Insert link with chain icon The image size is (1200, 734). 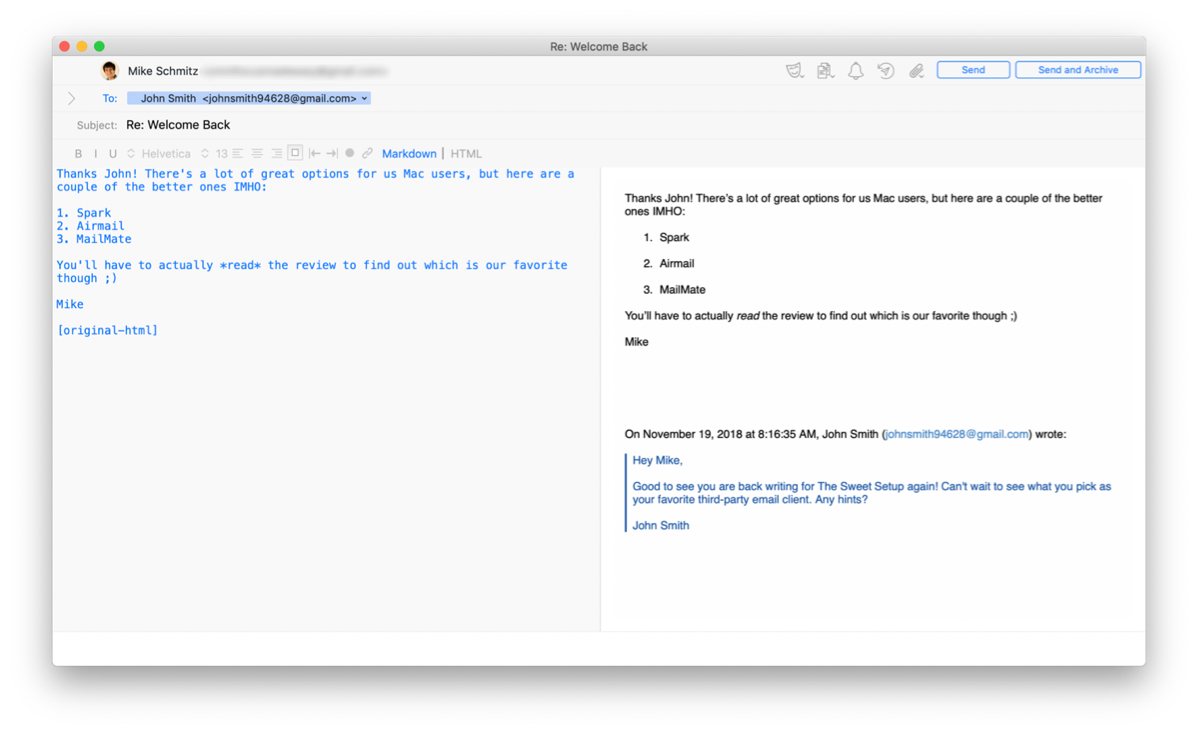coord(367,154)
